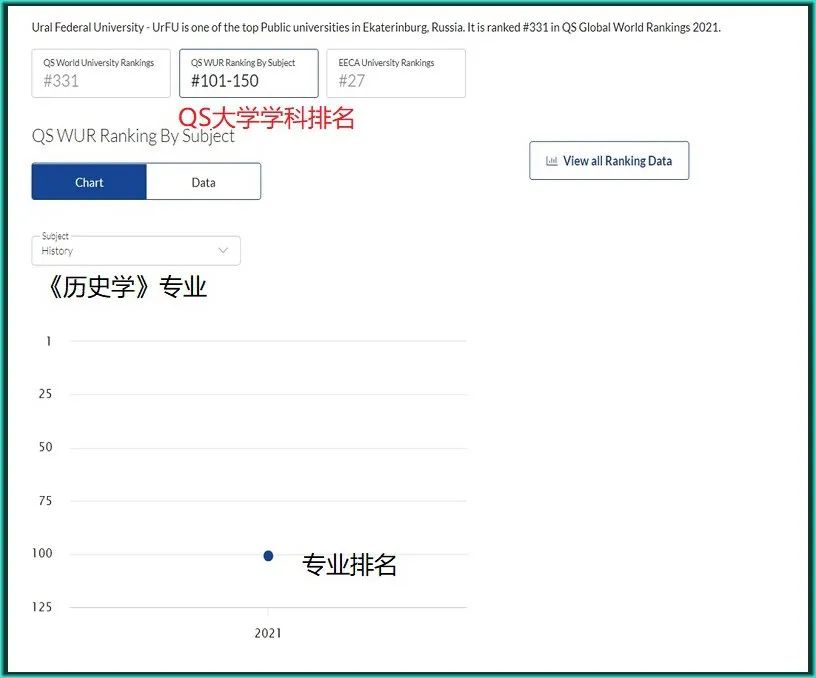Select the QS World University Rankings #331 card
This screenshot has width=816, height=678.
pos(100,73)
